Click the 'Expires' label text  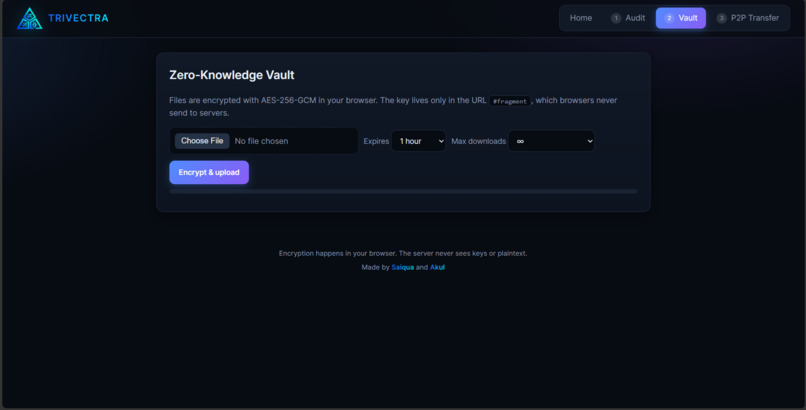(376, 141)
